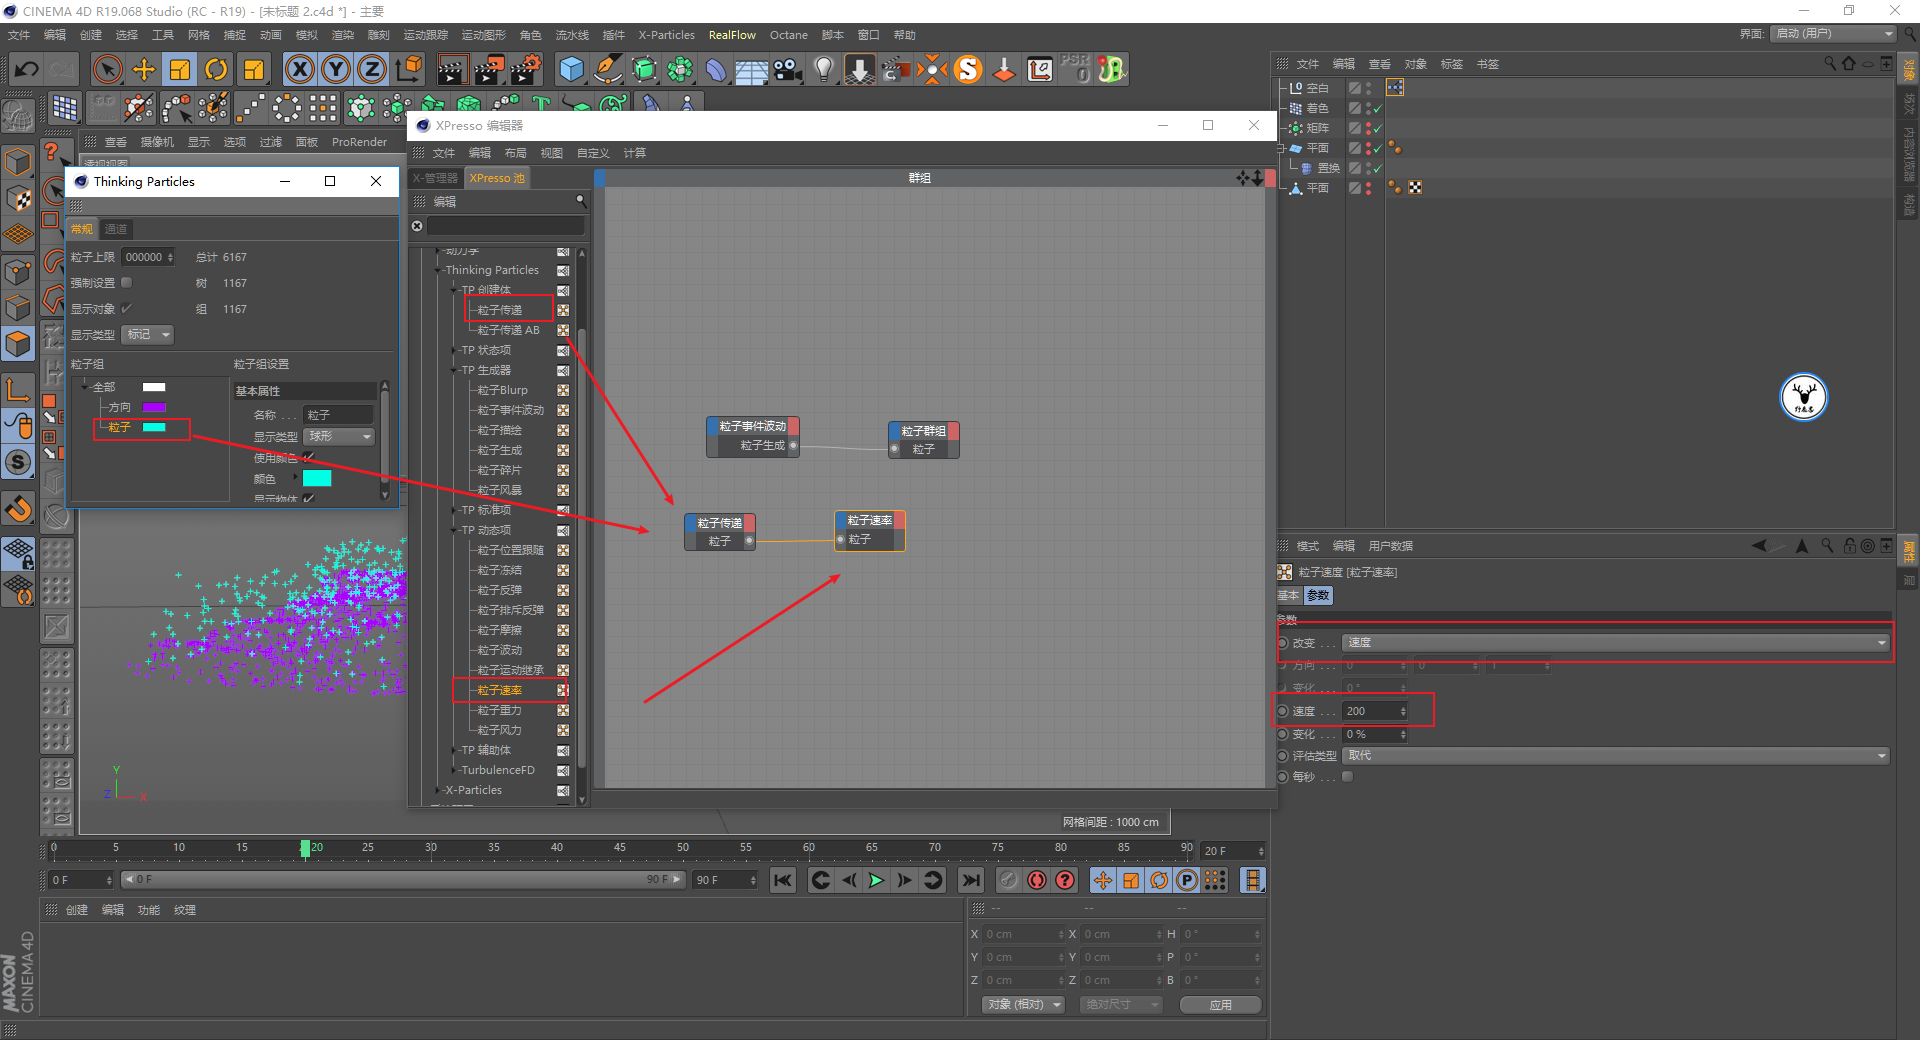Switch to the 通道 tab in Thinking Particles
The image size is (1920, 1040).
point(116,229)
